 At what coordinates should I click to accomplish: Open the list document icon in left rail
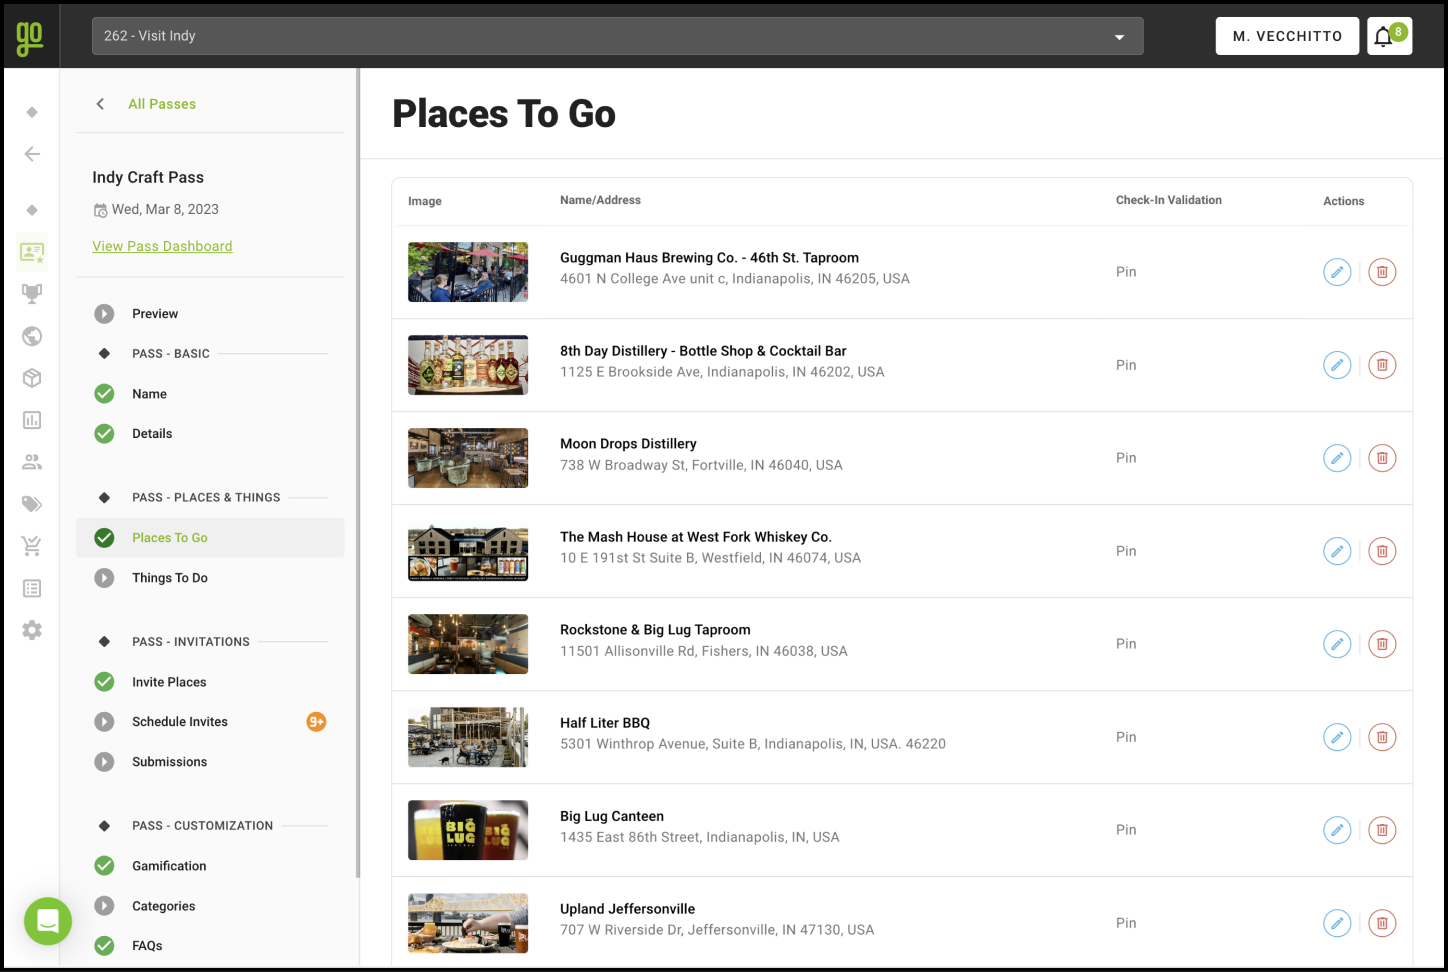[32, 588]
